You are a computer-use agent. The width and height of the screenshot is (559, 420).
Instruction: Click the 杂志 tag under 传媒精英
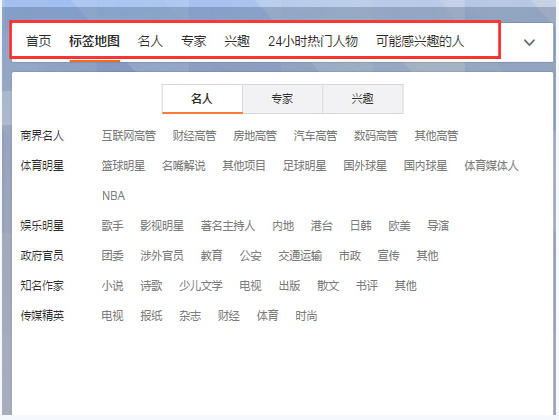(190, 316)
